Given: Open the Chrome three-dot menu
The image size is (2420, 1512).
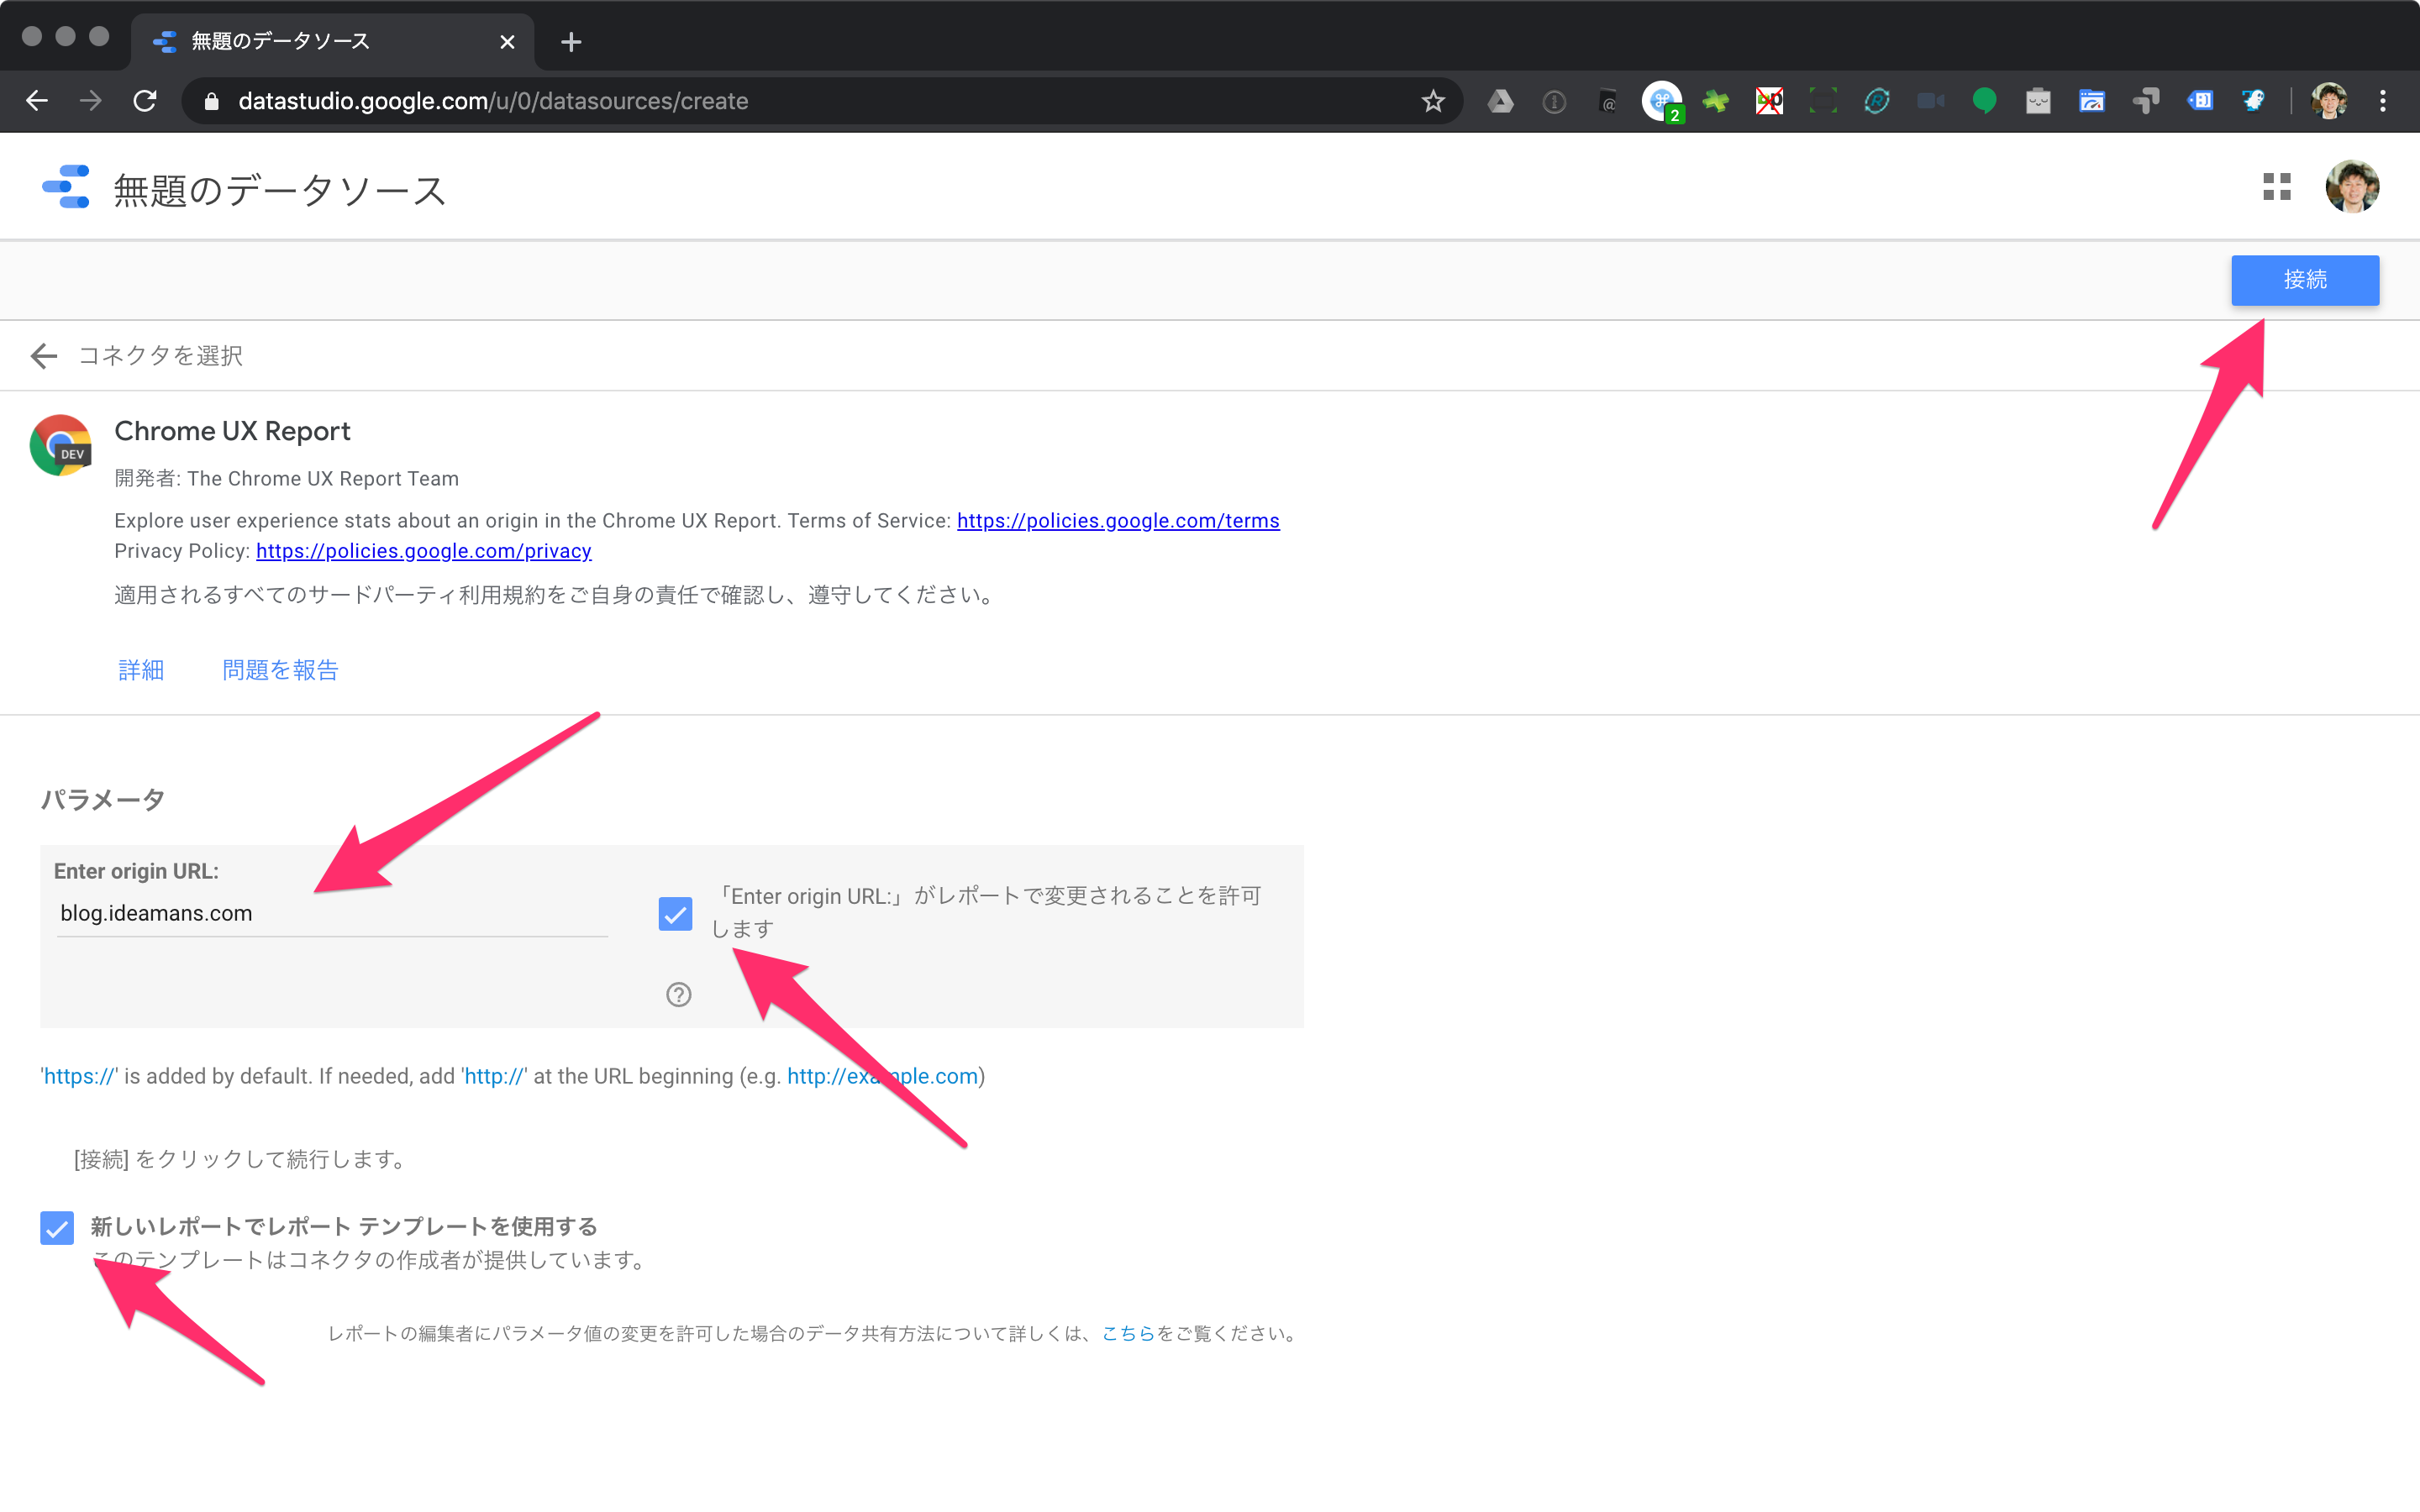Looking at the screenshot, I should pyautogui.click(x=2383, y=101).
